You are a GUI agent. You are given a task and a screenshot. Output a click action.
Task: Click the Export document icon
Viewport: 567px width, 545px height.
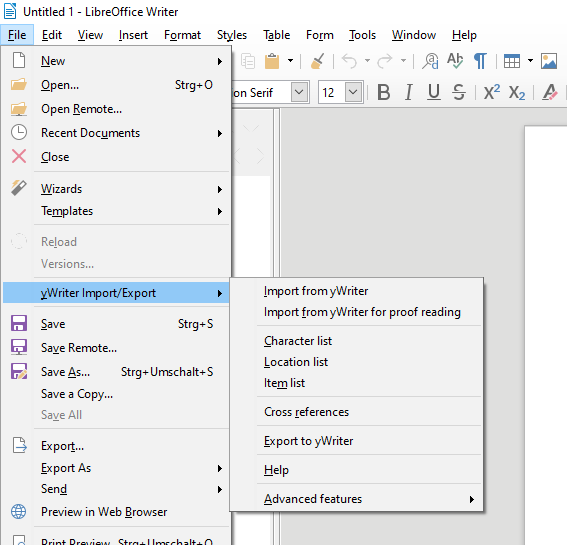click(20, 445)
